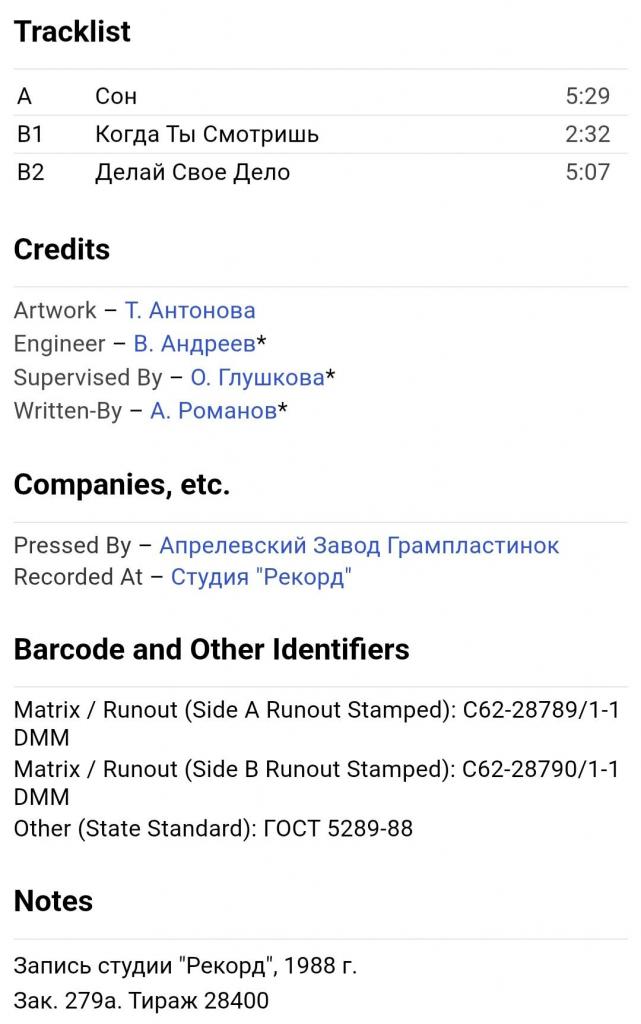This screenshot has height=1024, width=641.
Task: Select track B2 Делай Свое Дело
Action: [x=320, y=172]
